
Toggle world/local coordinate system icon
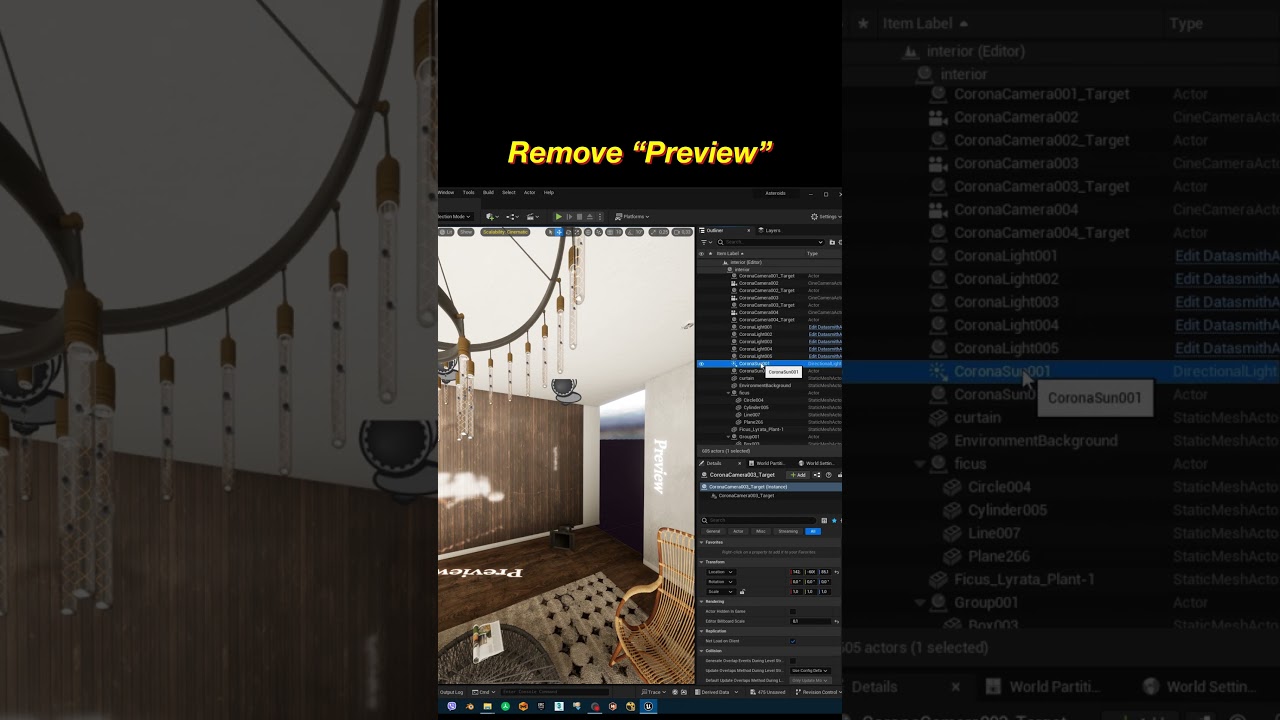(588, 232)
